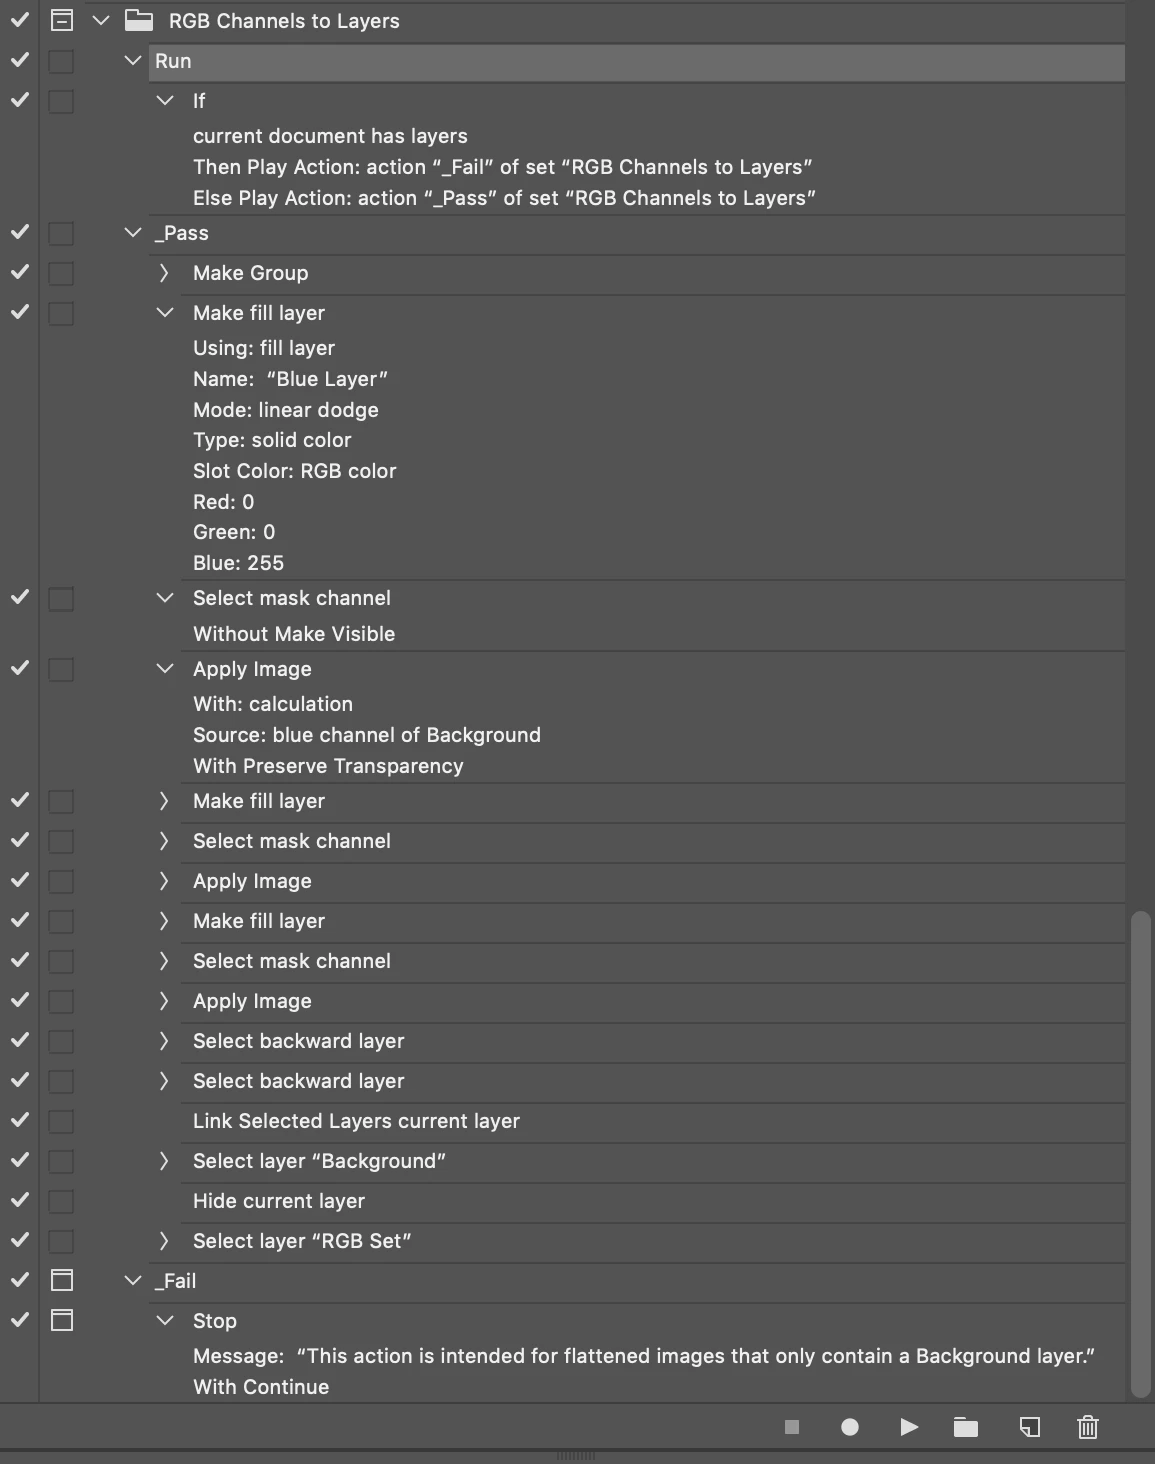Select the _Pass action row
The width and height of the screenshot is (1155, 1464).
637,233
